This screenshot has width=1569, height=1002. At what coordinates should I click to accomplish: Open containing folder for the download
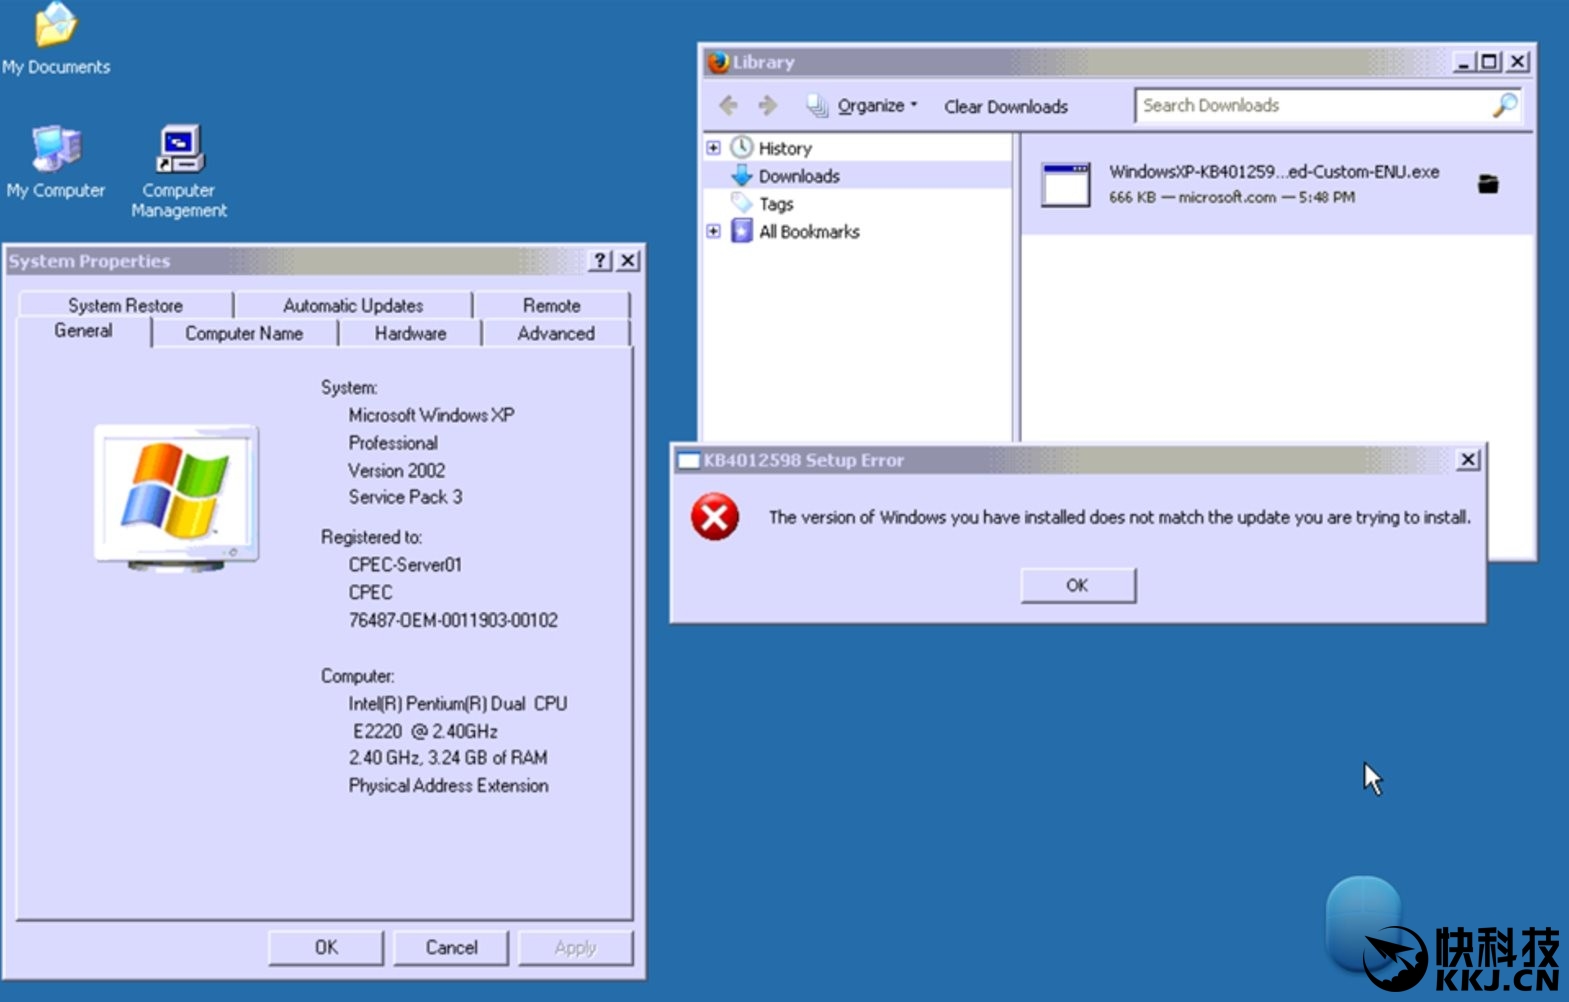(x=1488, y=184)
